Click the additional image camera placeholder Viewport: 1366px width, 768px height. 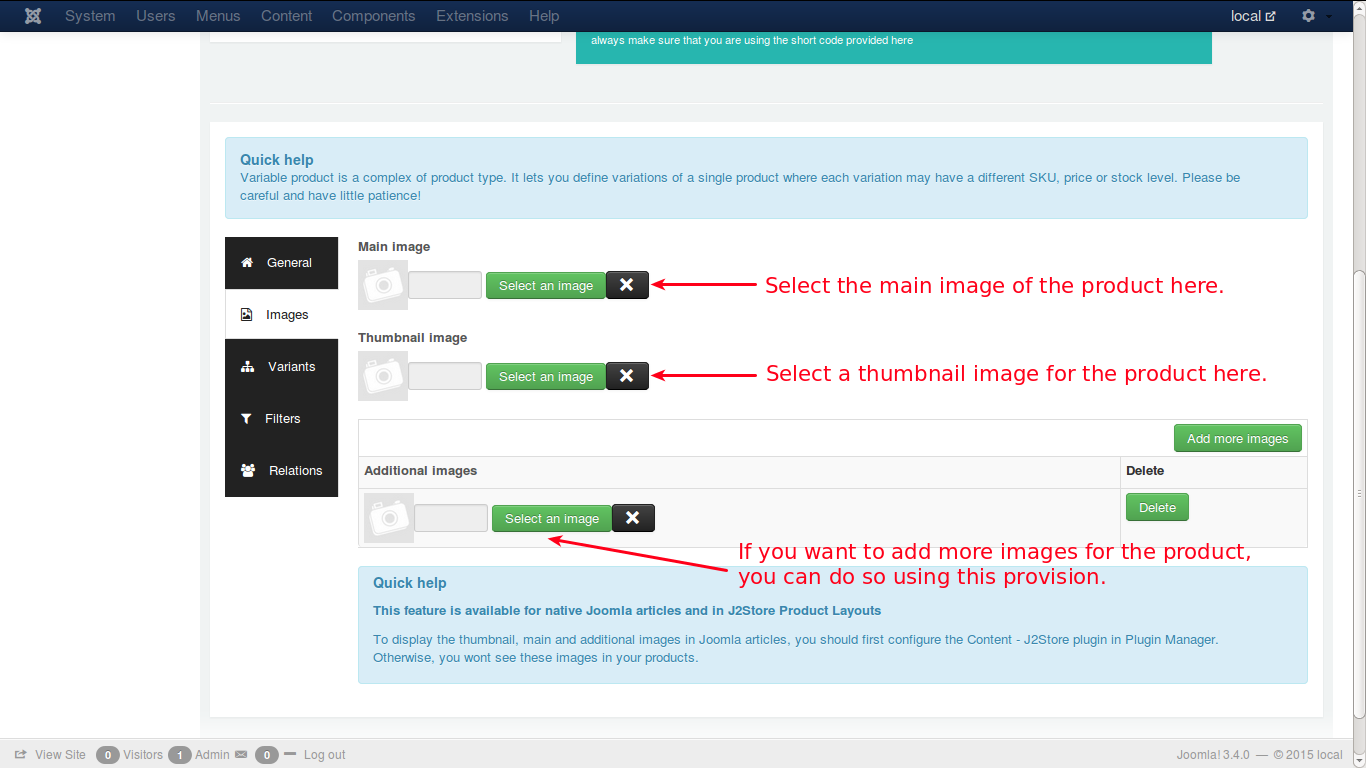389,518
